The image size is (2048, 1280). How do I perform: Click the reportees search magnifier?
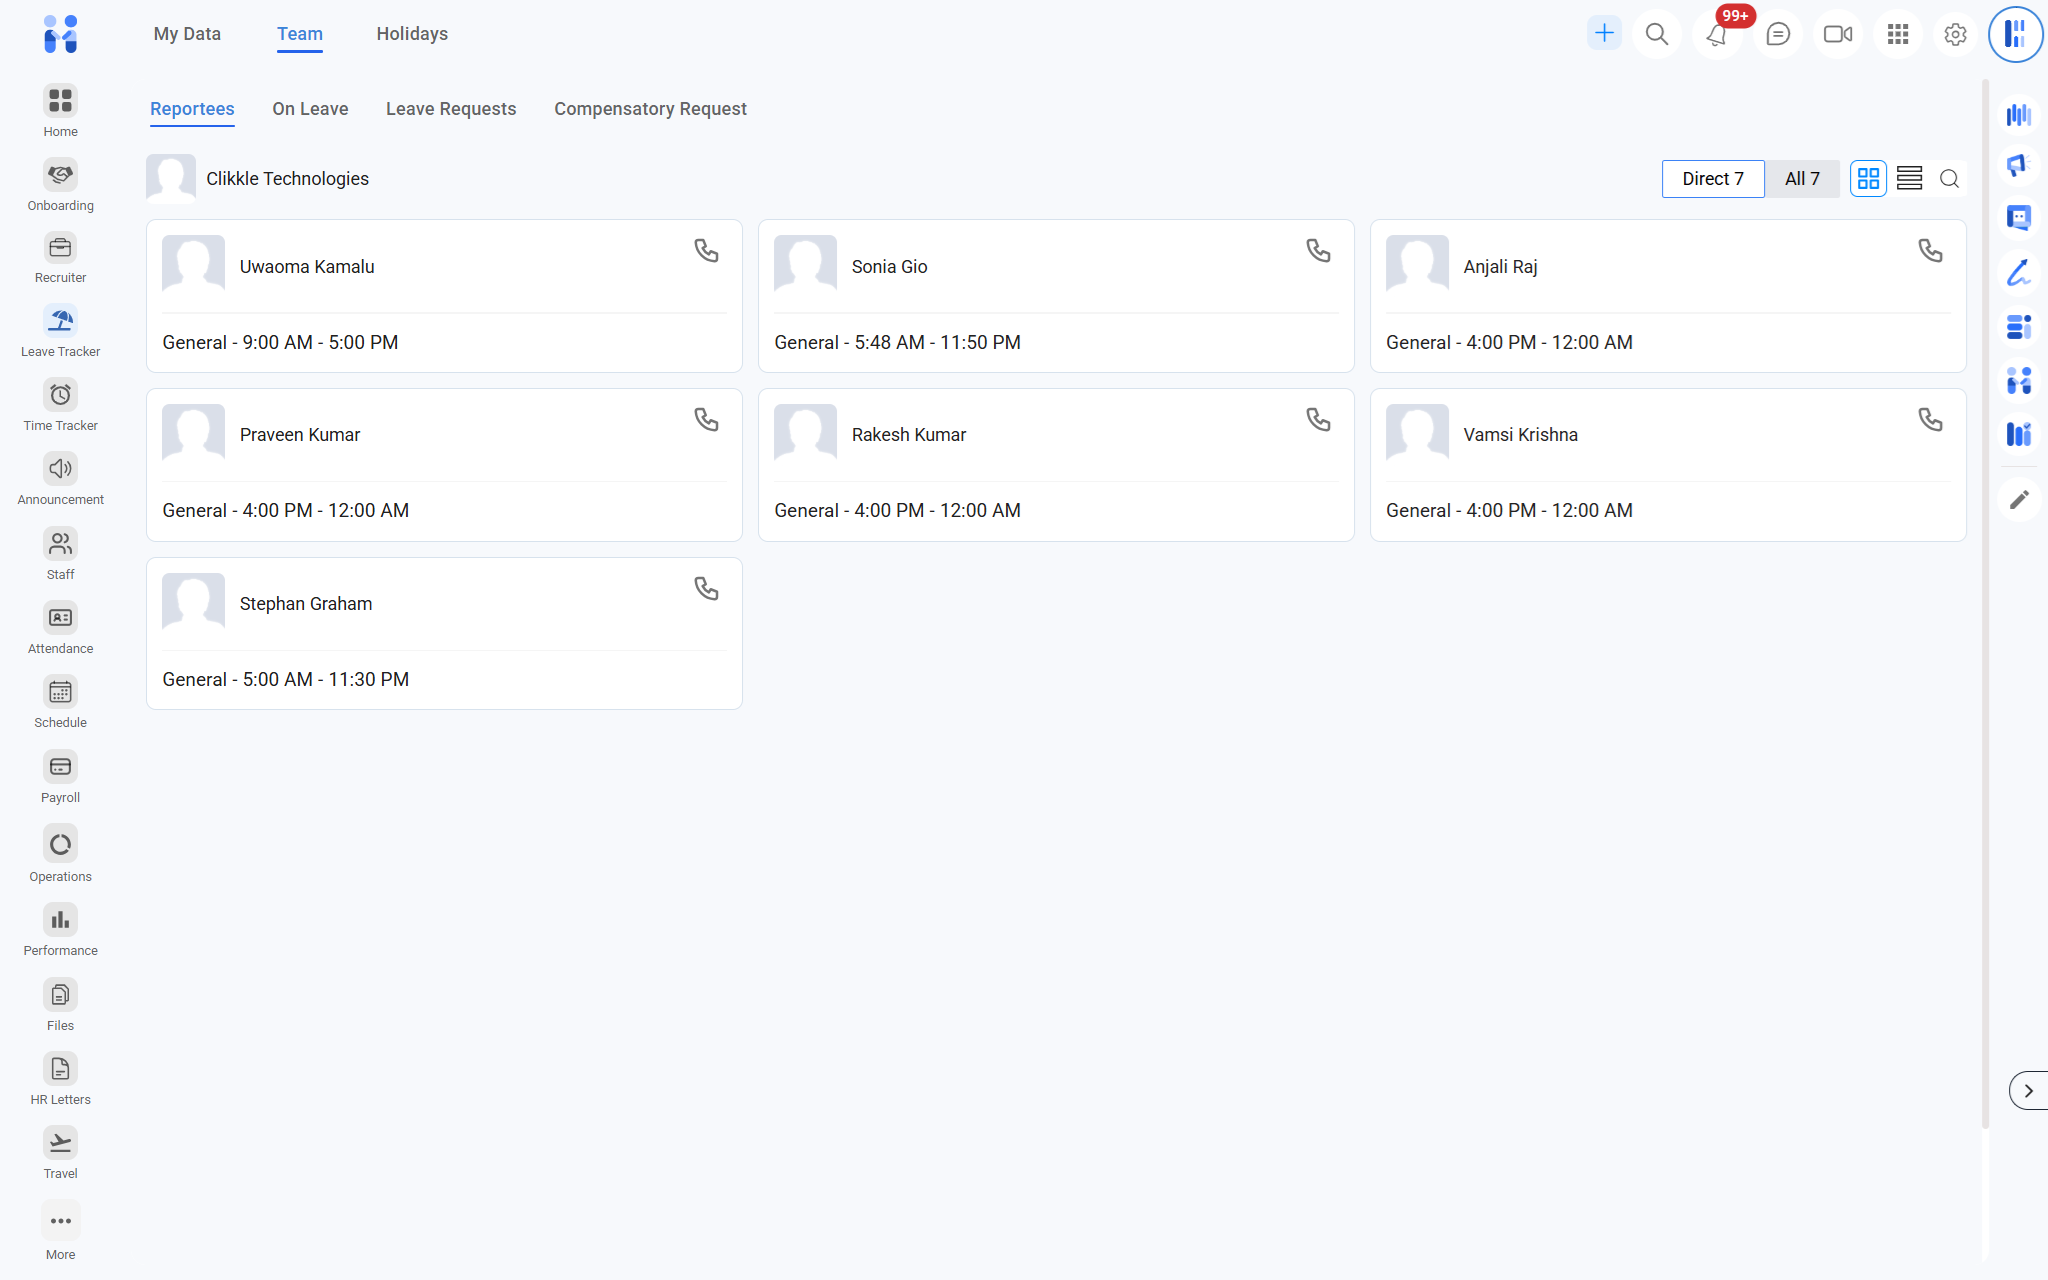point(1949,179)
